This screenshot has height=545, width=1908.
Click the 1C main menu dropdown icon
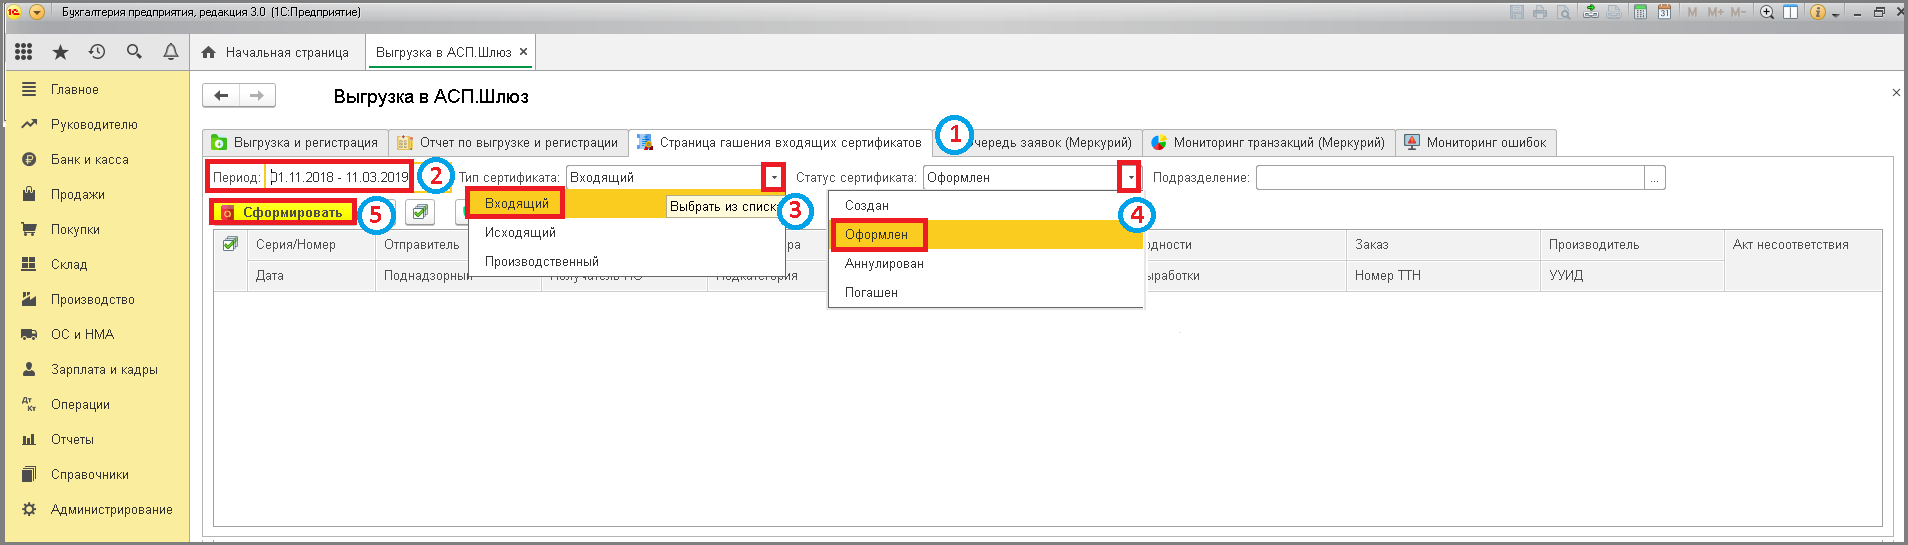tap(37, 12)
